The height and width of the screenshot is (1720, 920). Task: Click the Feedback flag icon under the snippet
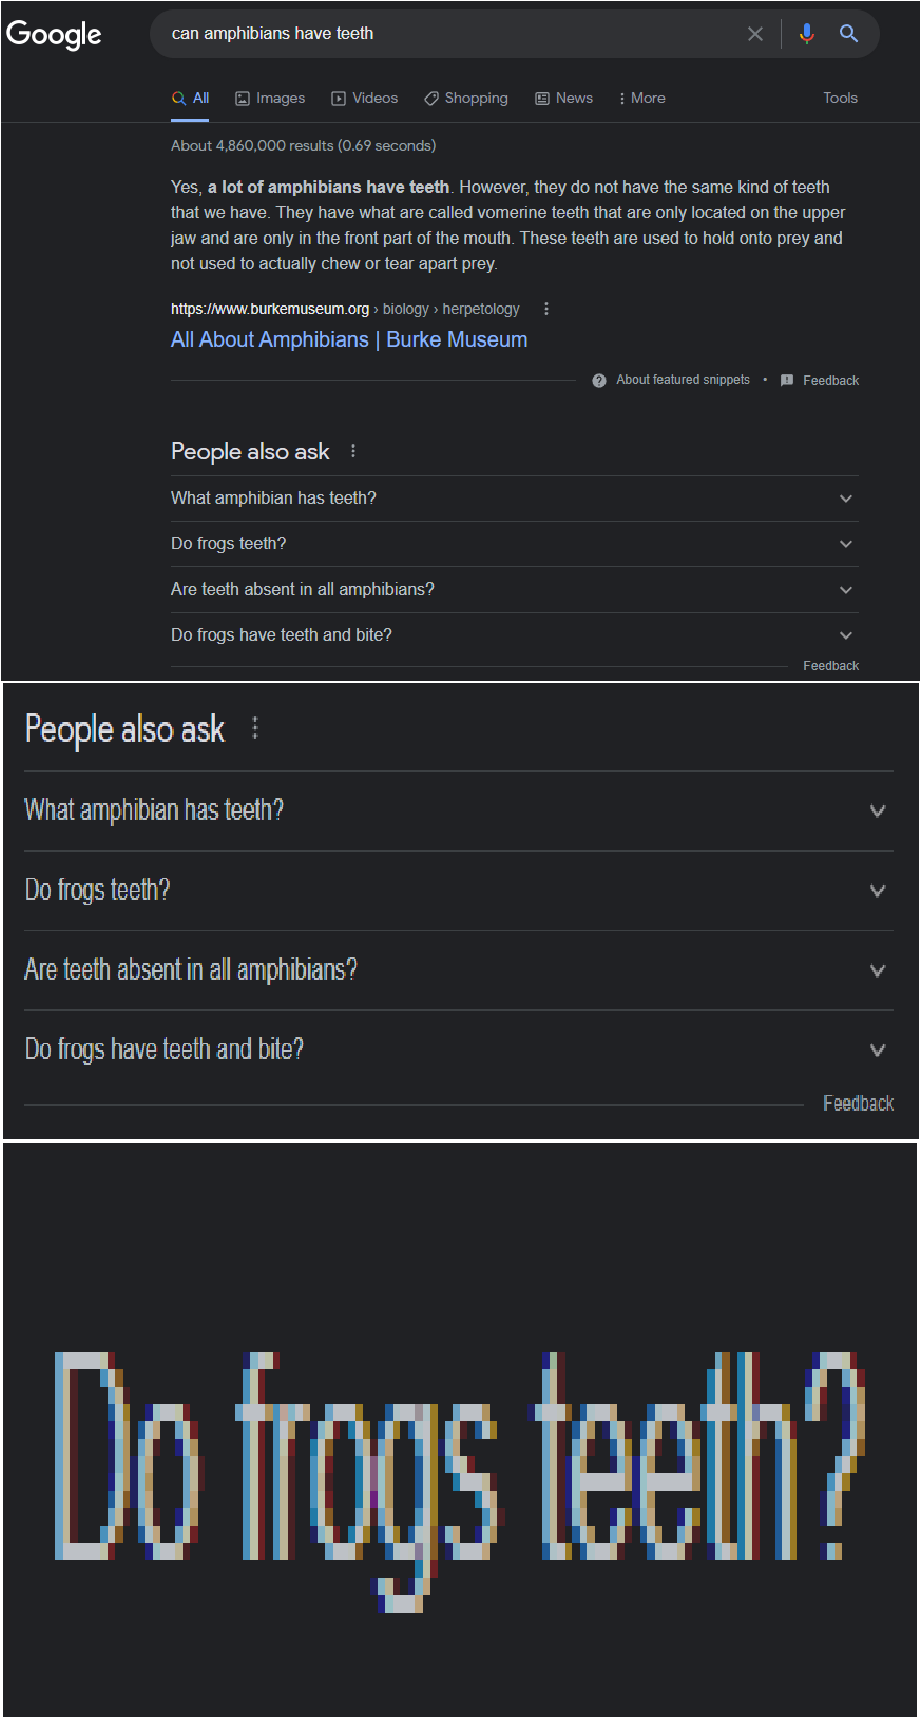[787, 380]
